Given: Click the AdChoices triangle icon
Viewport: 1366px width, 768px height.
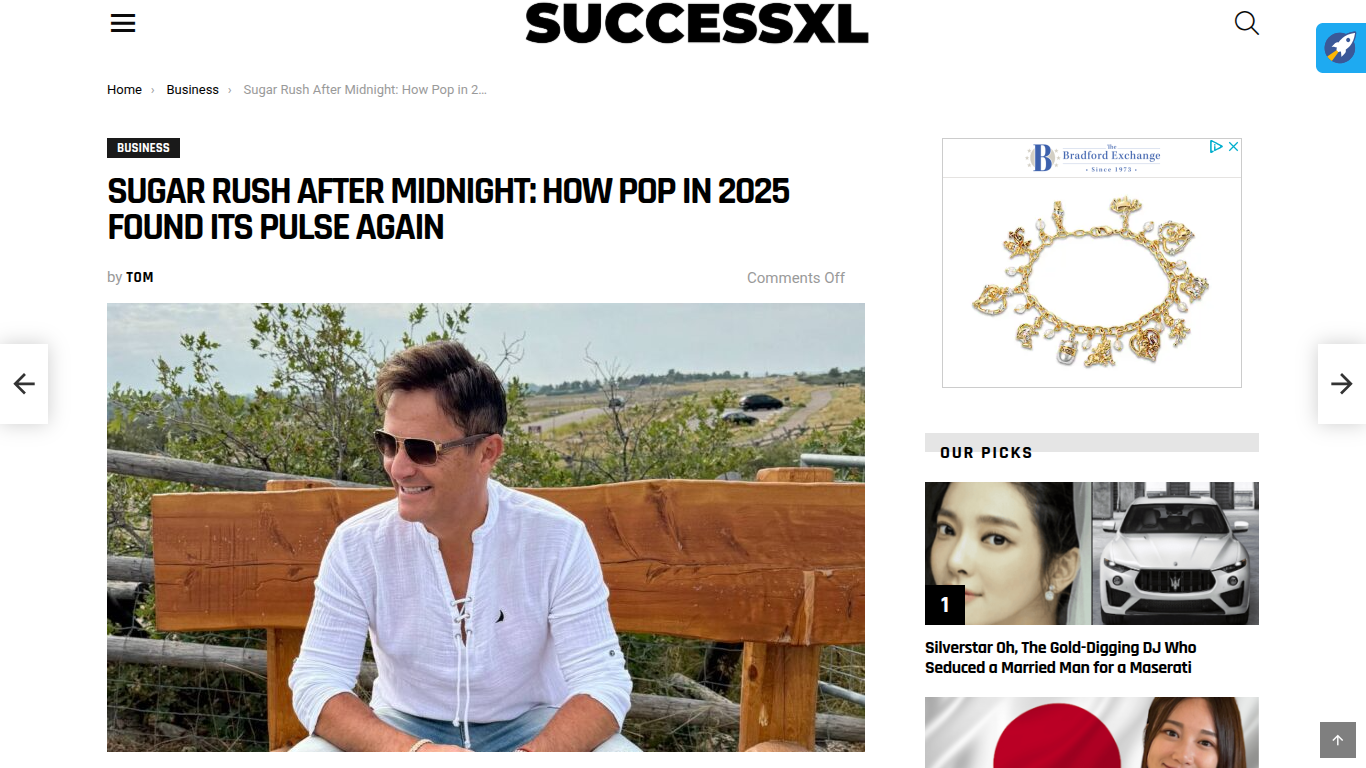Looking at the screenshot, I should (1216, 146).
